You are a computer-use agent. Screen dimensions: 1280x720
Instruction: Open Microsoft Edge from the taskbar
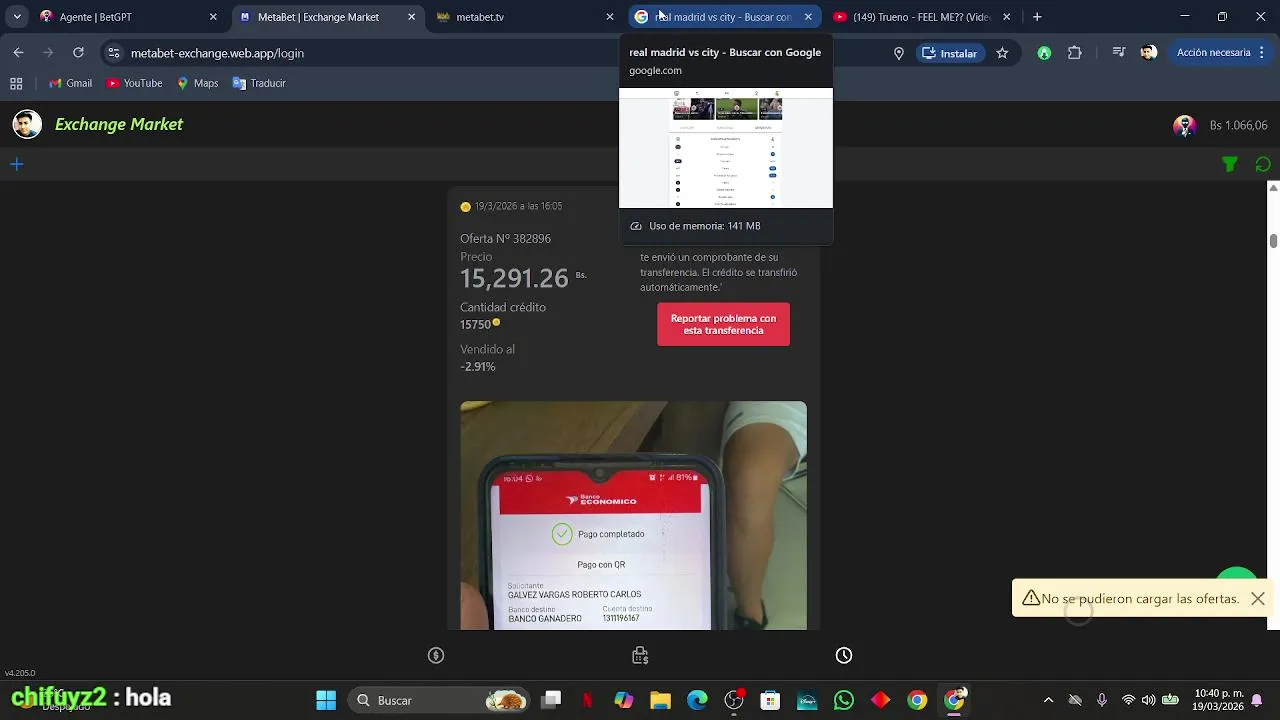click(x=697, y=700)
